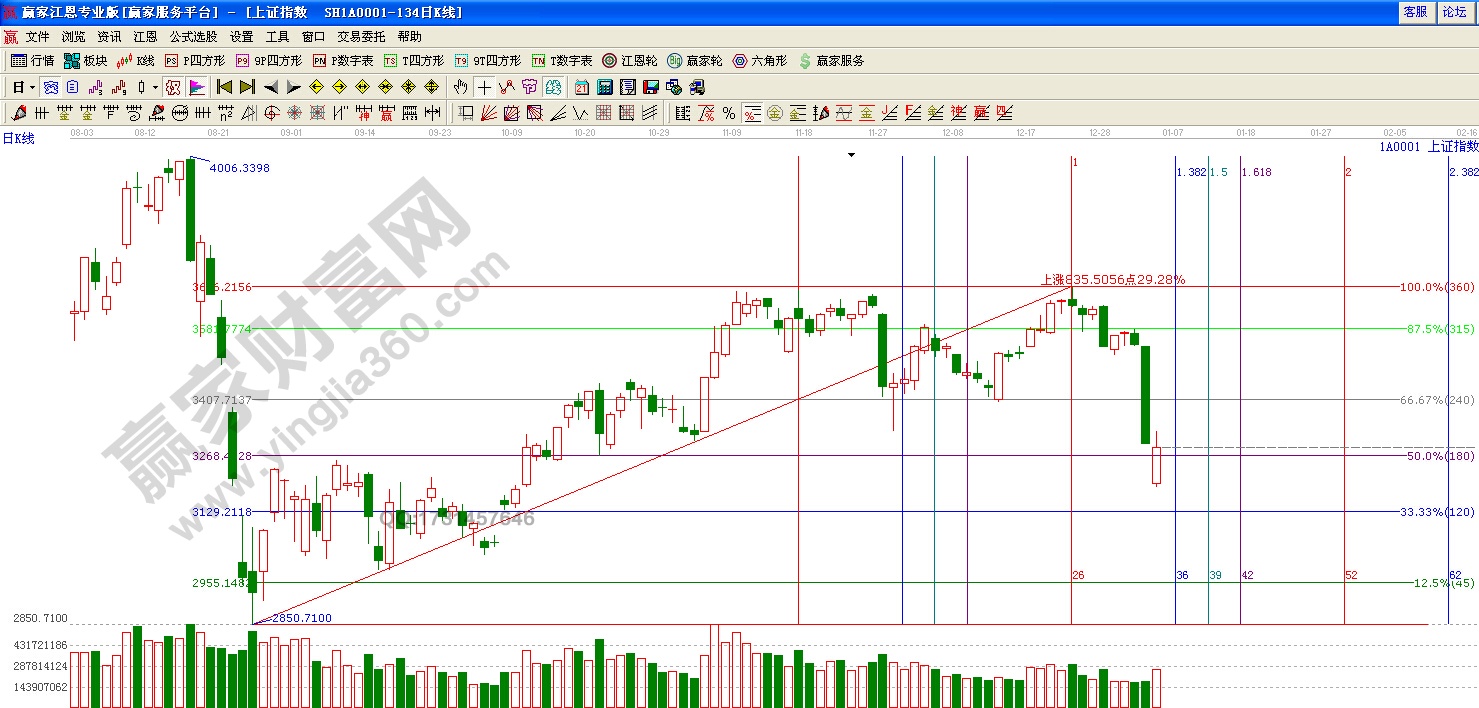Click the calculator icon in toolbar

603,87
